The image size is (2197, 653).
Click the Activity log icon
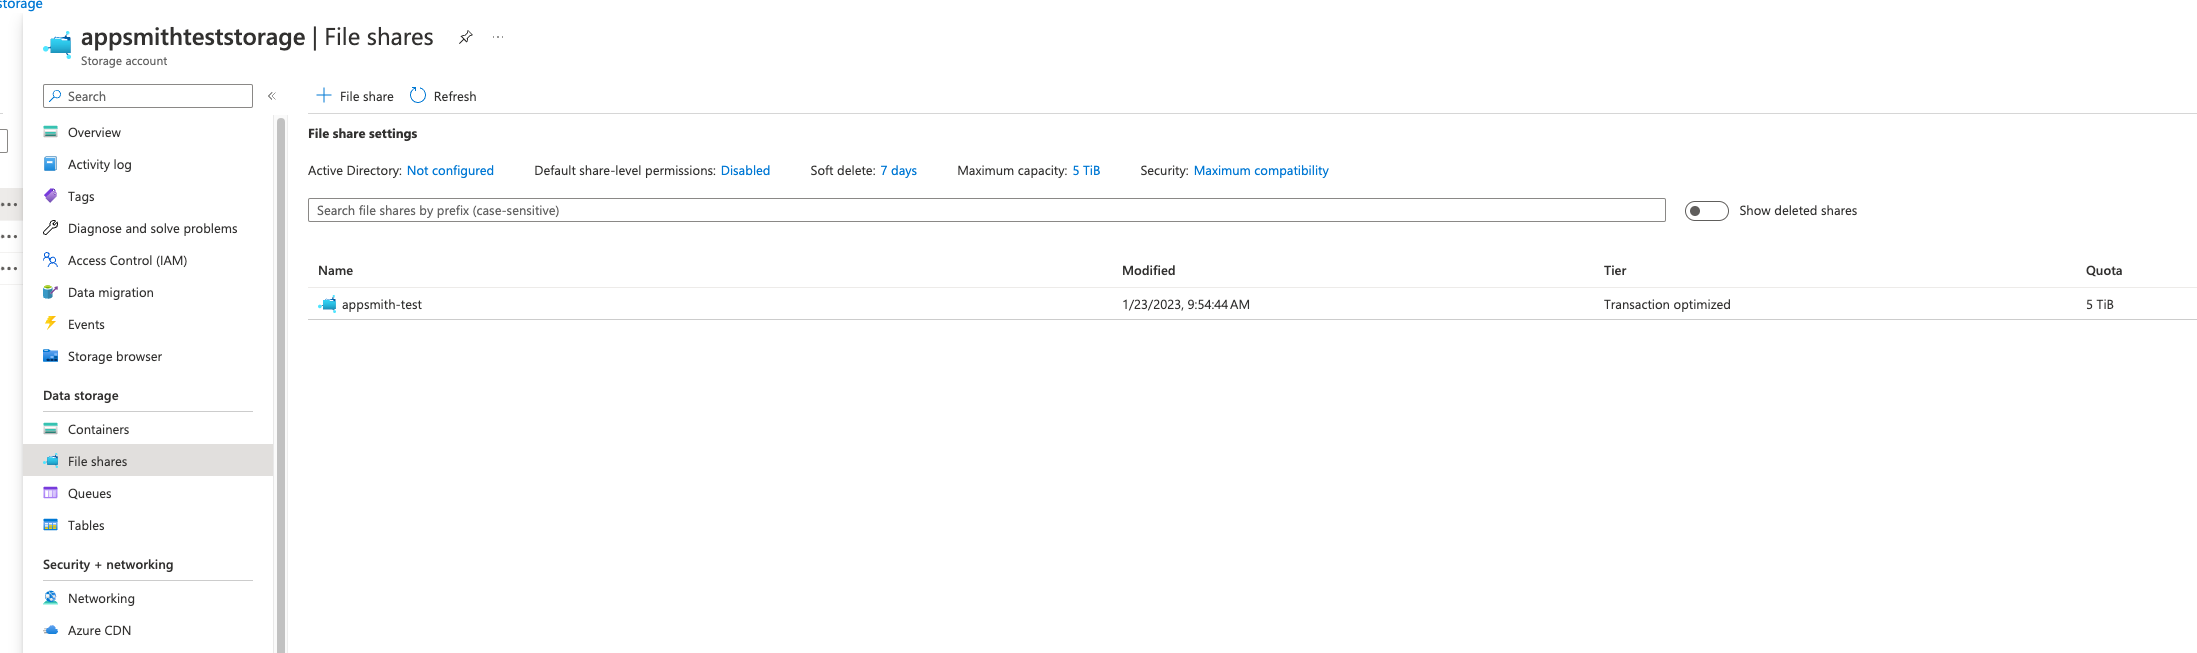50,164
